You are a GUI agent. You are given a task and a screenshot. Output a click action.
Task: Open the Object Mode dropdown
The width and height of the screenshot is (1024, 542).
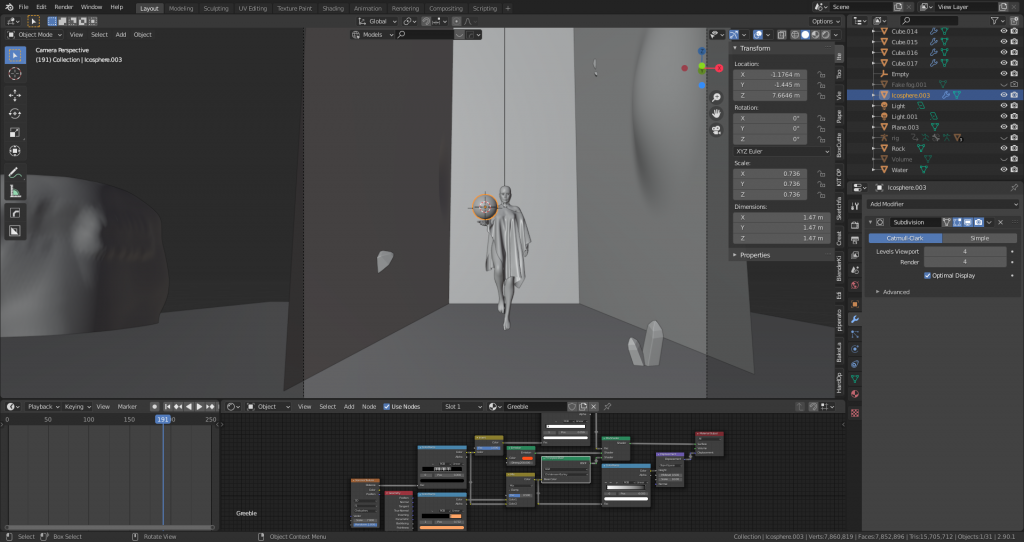pos(35,34)
